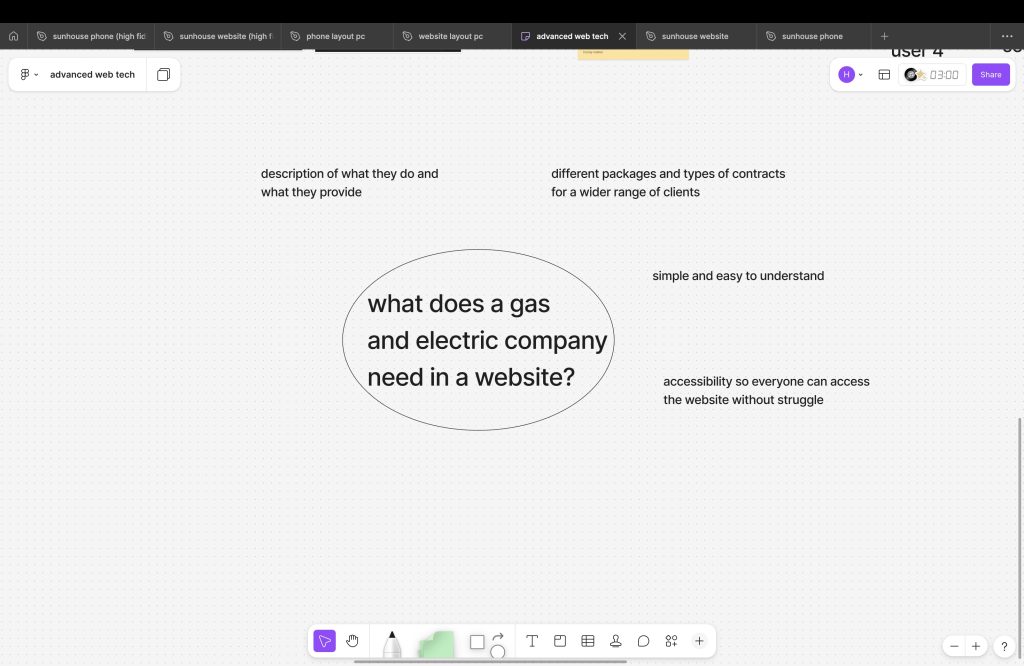Image resolution: width=1024 pixels, height=666 pixels.
Task: Switch to the sunhouse website tab
Action: point(694,36)
